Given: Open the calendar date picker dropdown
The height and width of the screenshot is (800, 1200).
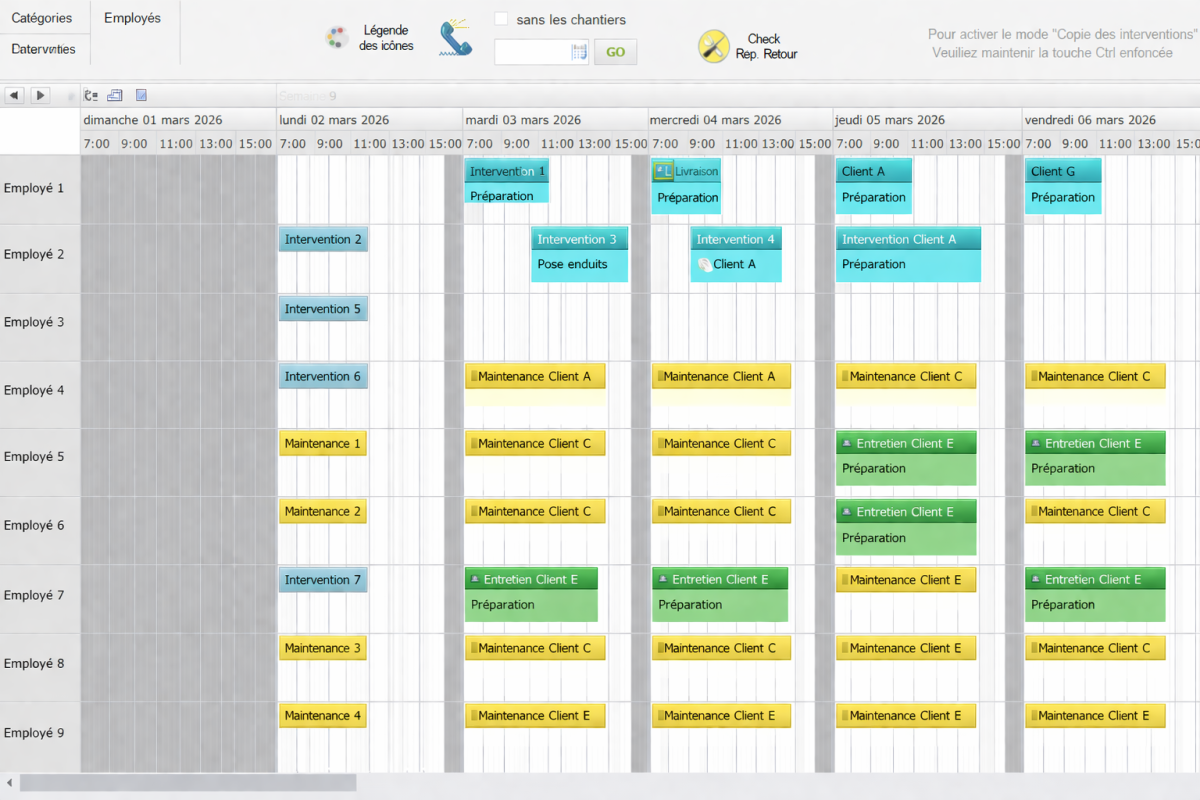Looking at the screenshot, I should point(579,52).
